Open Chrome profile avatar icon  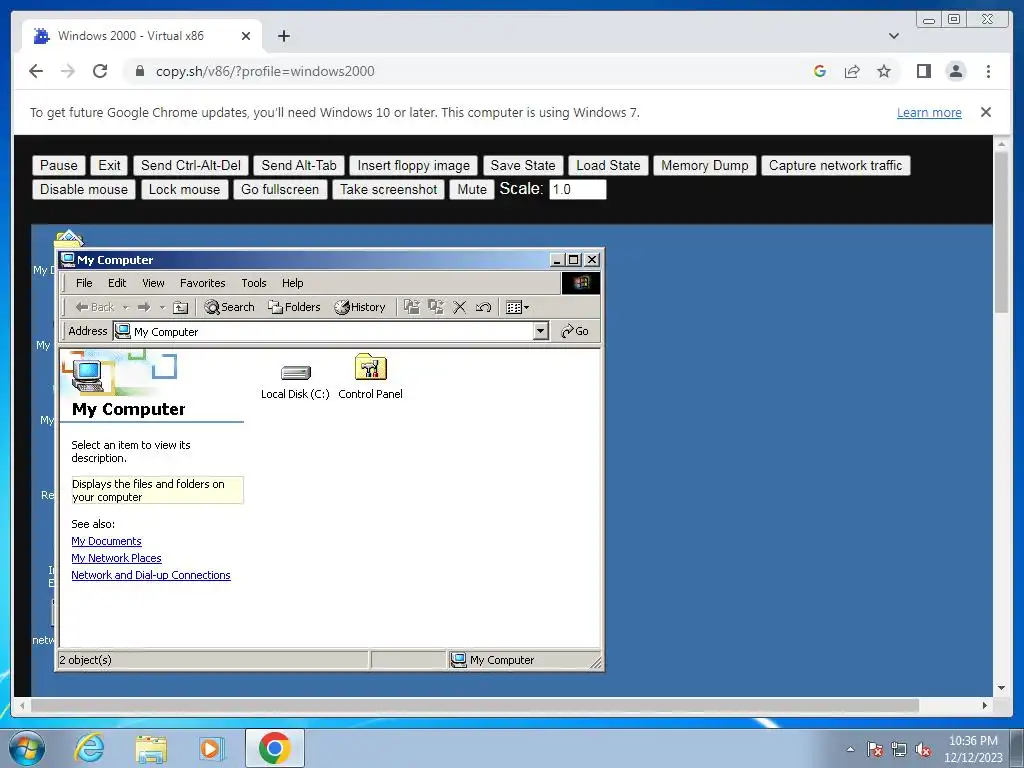coord(955,71)
